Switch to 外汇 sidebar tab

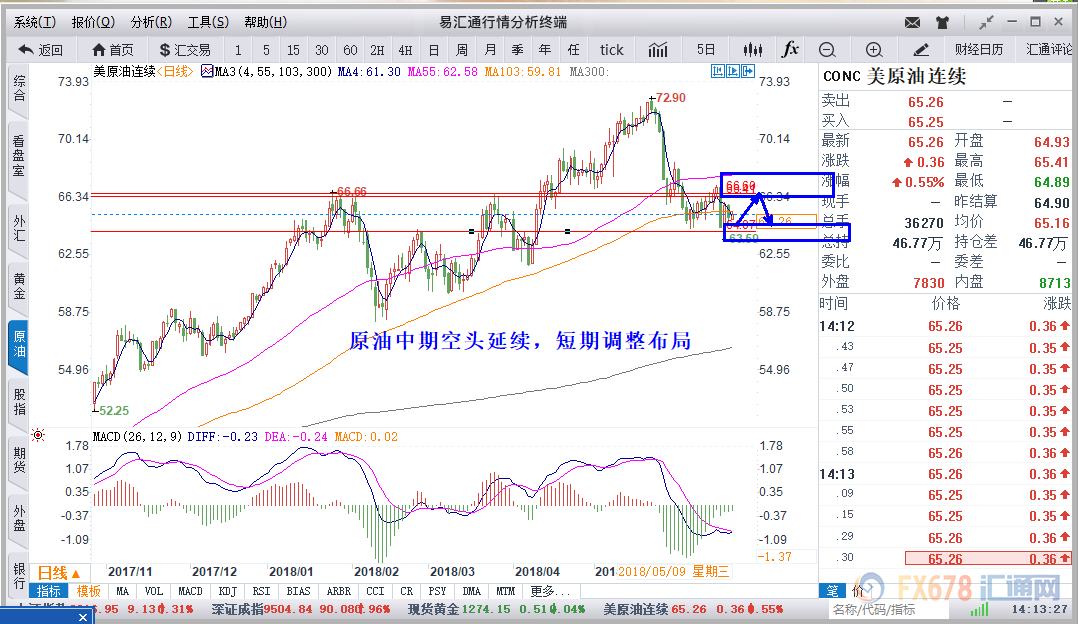point(19,227)
